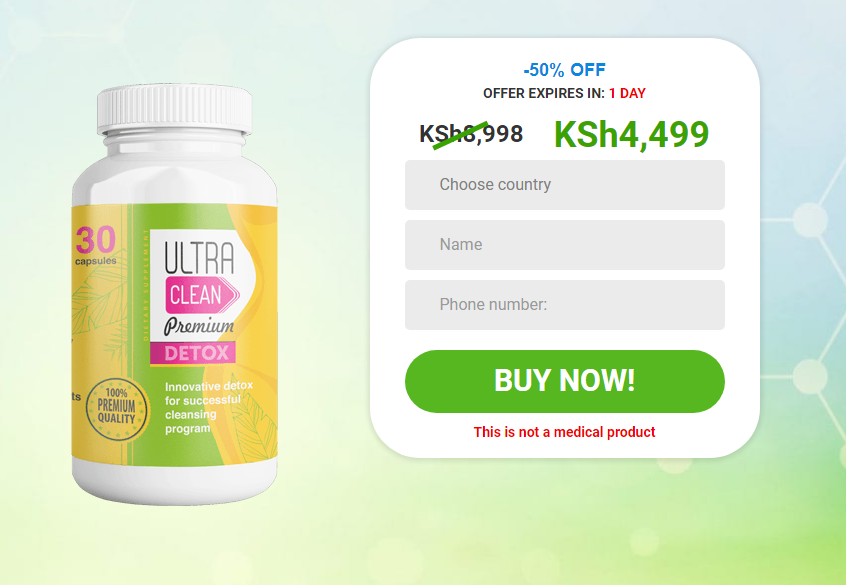Click the ULTRA brand text on label
This screenshot has width=846, height=585.
click(x=199, y=257)
